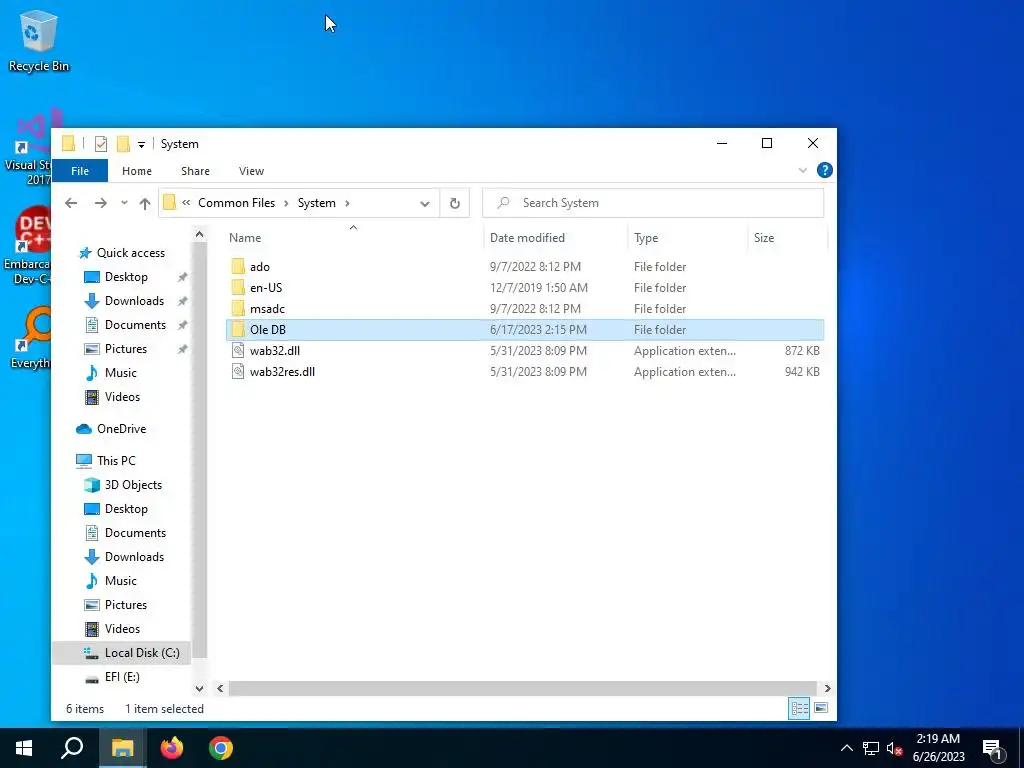Launch Firefox from the taskbar

(x=172, y=748)
